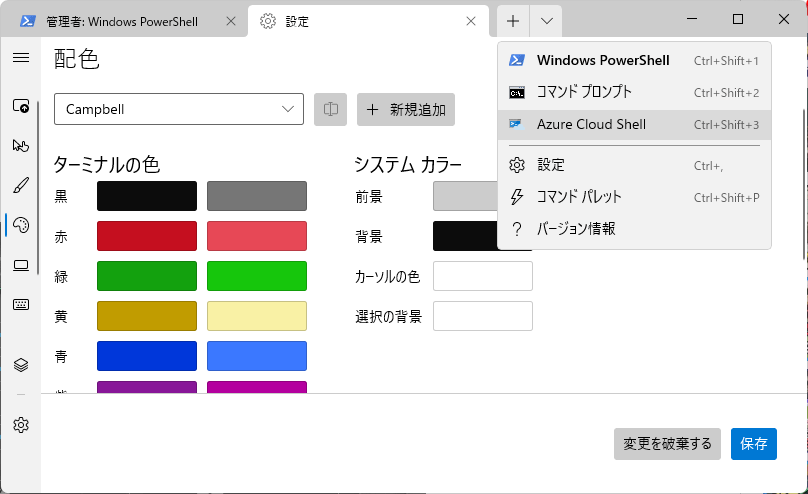Pick the 青 bright blue swatch
Screen dimensions: 808x494
point(257,356)
